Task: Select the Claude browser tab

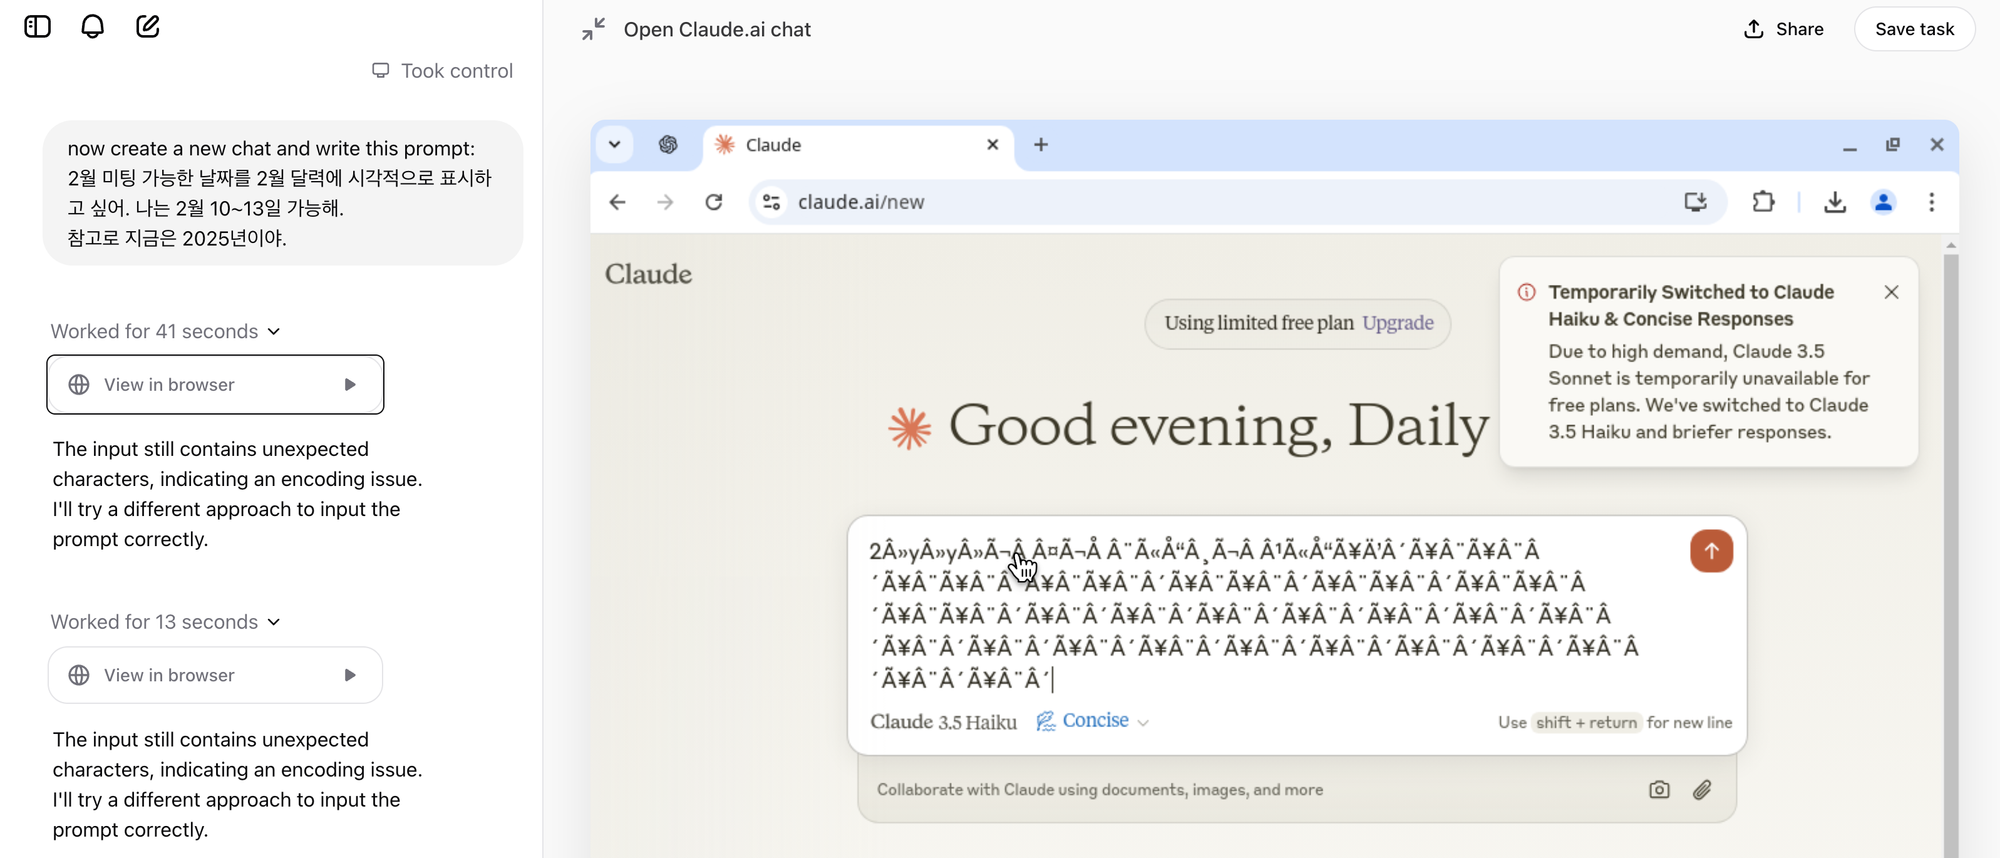Action: pyautogui.click(x=858, y=145)
